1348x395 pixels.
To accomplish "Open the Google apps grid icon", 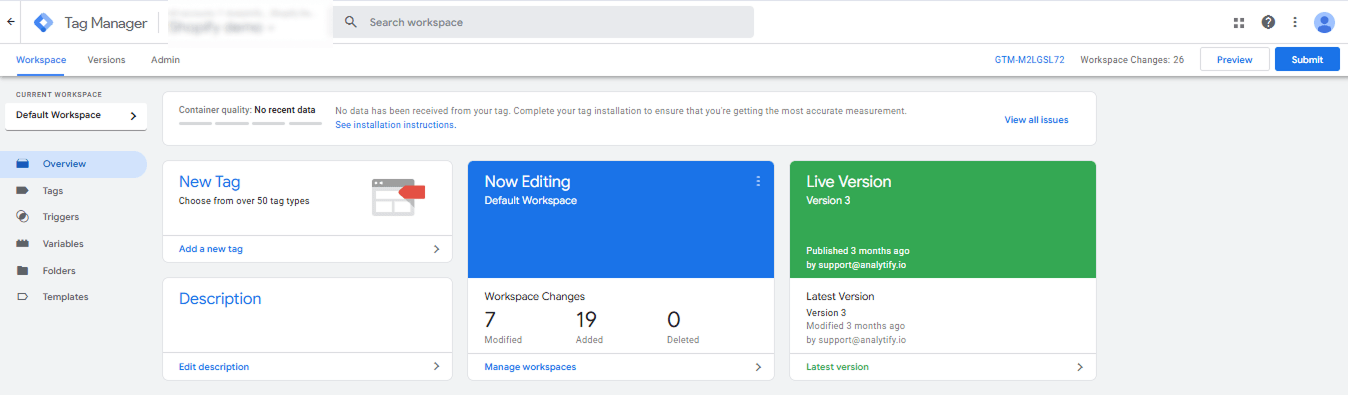I will click(x=1239, y=22).
